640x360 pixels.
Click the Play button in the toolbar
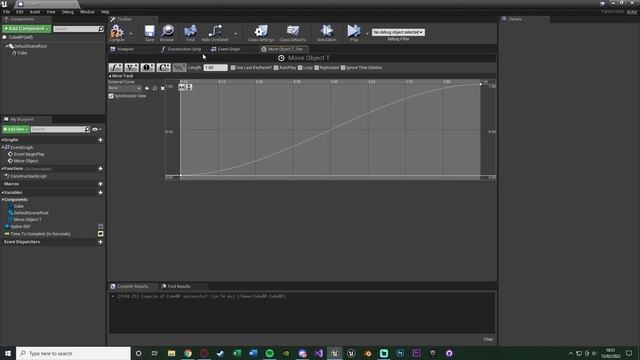[x=354, y=33]
